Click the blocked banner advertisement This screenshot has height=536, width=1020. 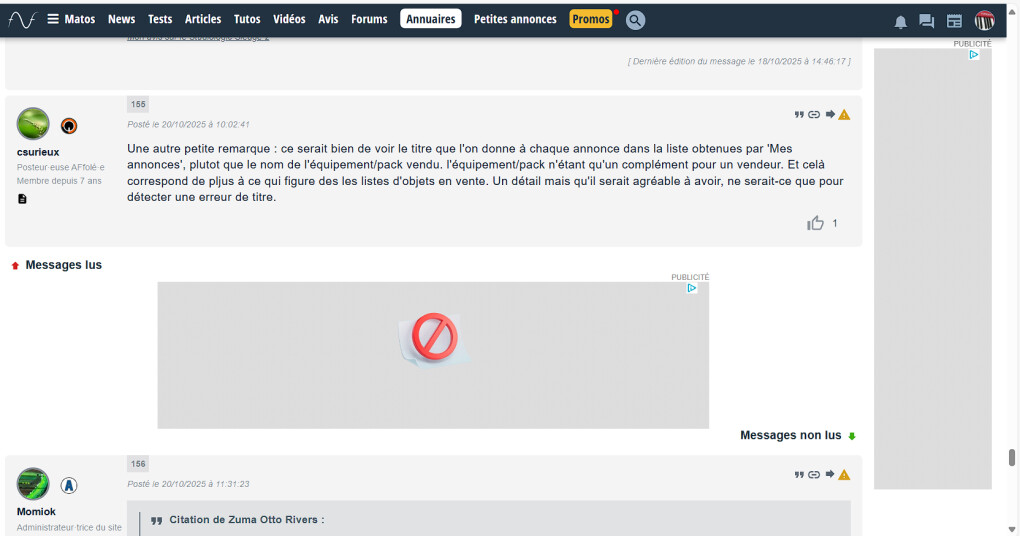(433, 355)
